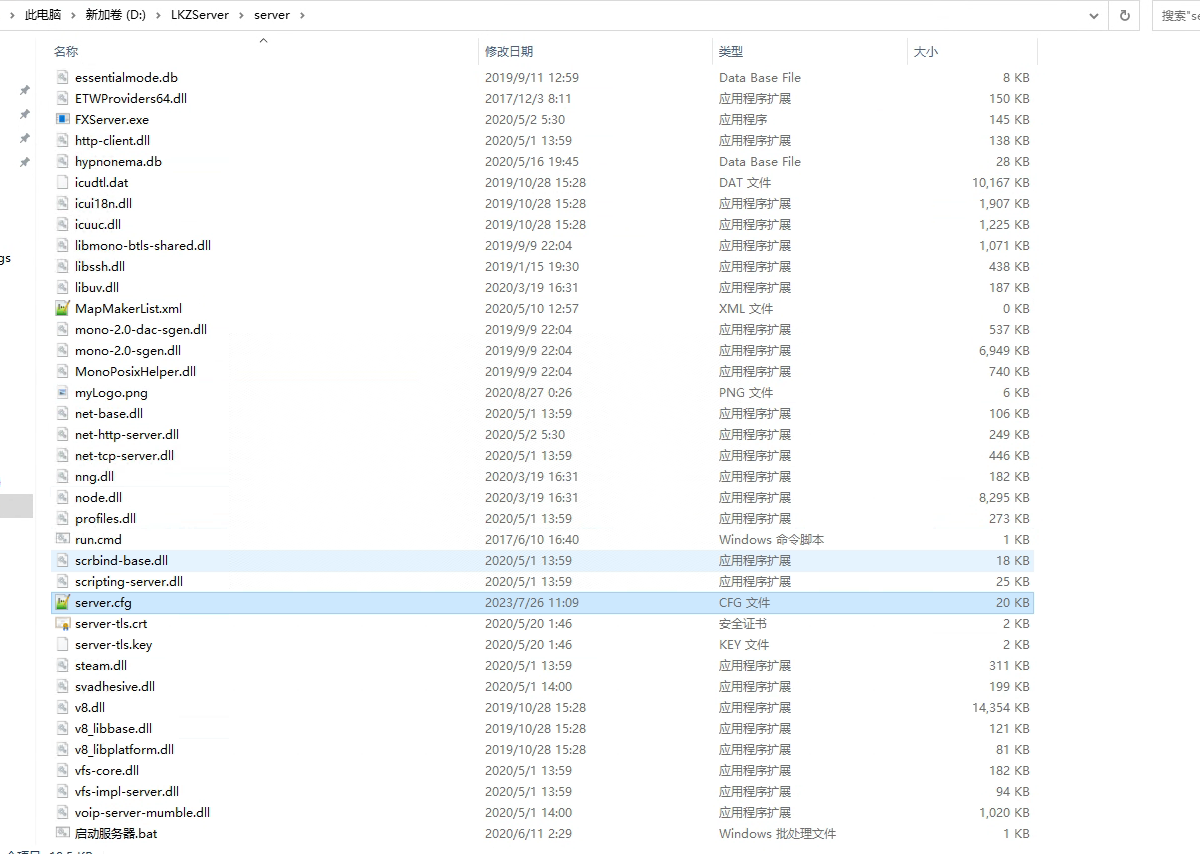The height and width of the screenshot is (854, 1200).
Task: Click the FXServer.exe application icon
Action: click(x=63, y=119)
